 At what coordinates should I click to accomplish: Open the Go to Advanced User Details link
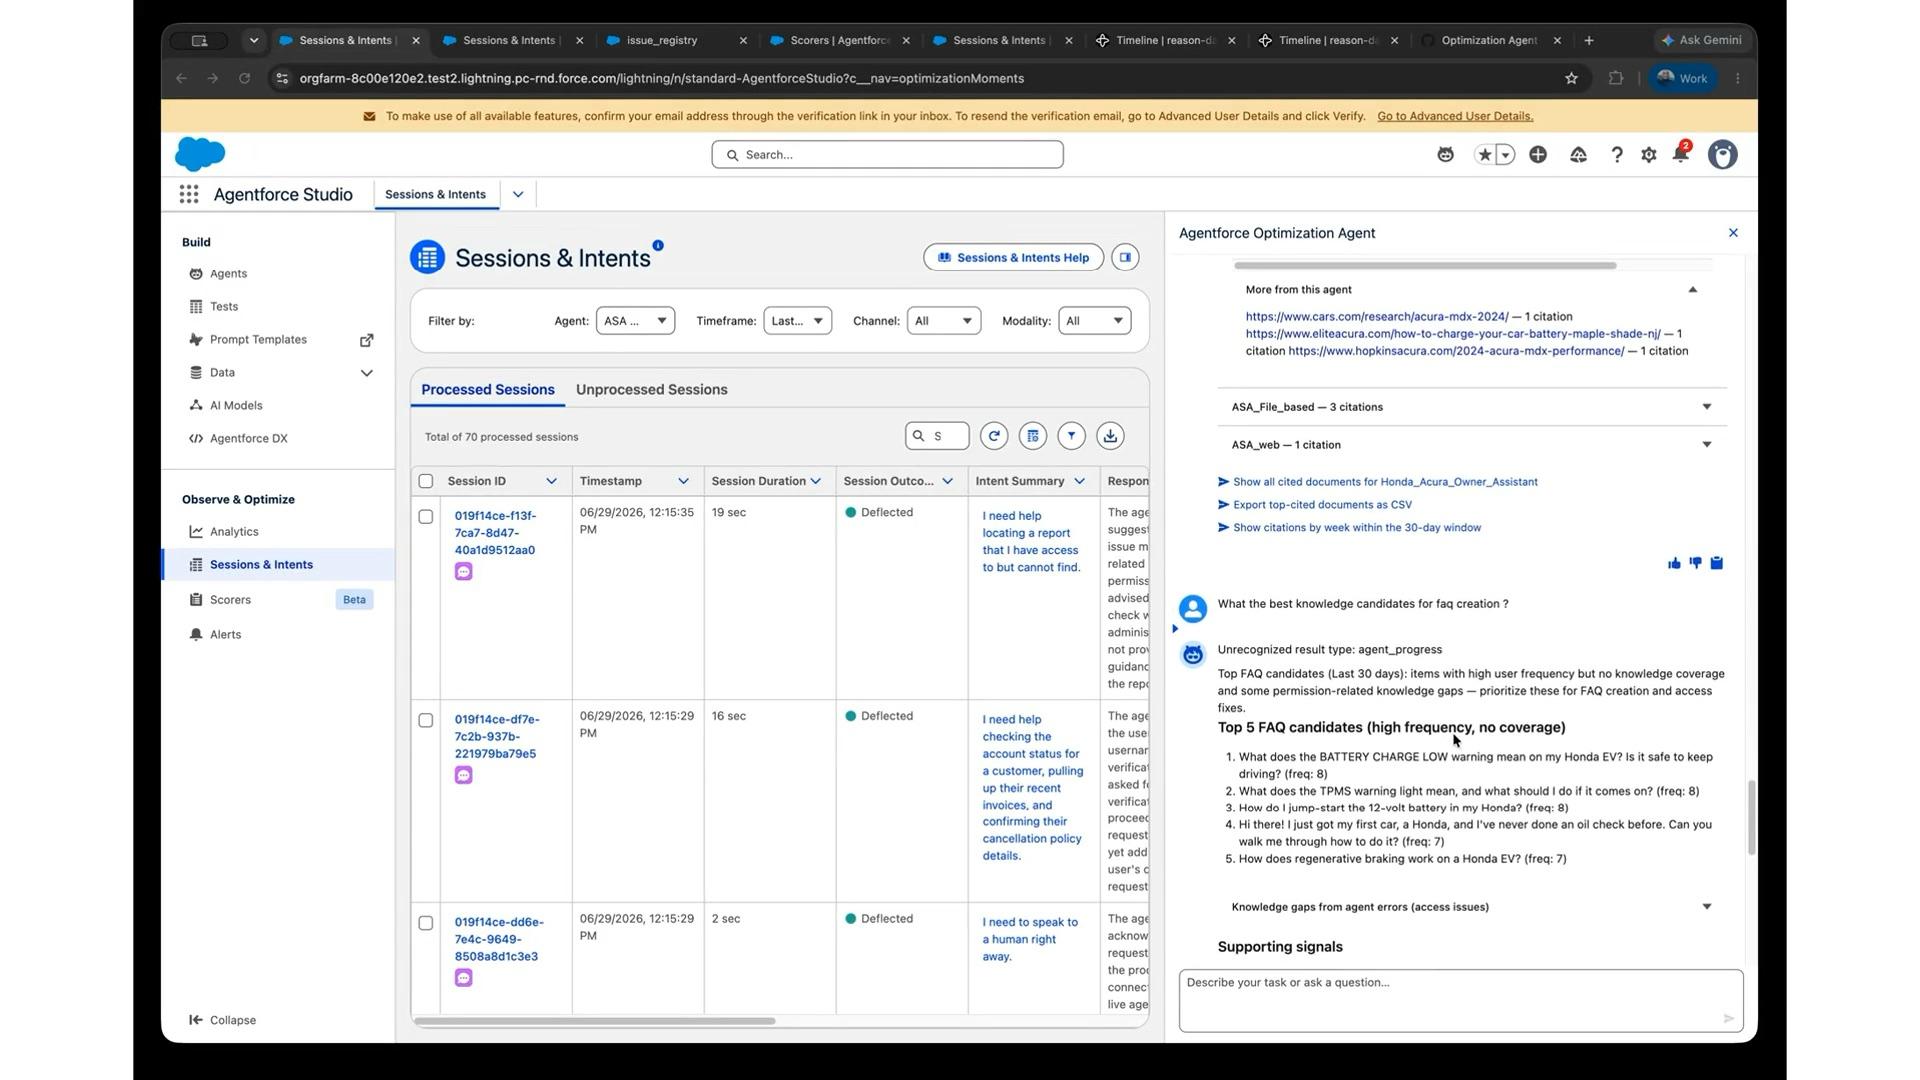1454,116
